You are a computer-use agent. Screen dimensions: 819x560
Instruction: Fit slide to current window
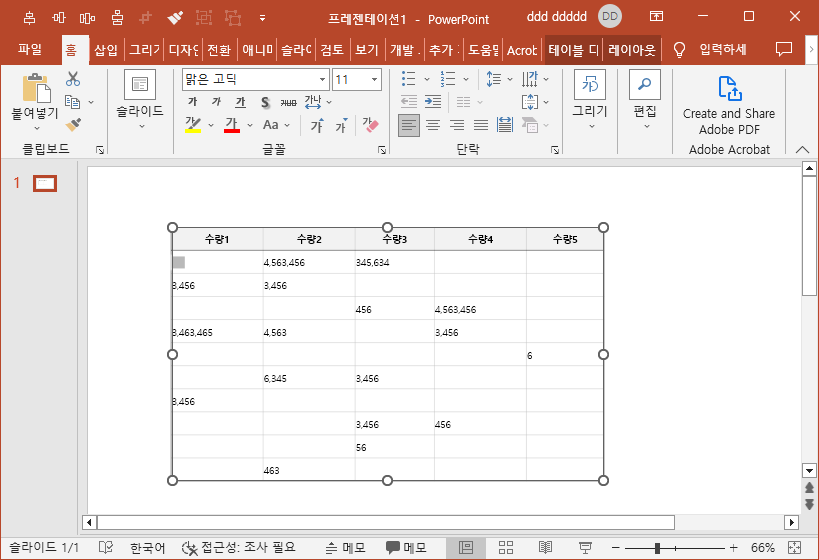click(794, 547)
